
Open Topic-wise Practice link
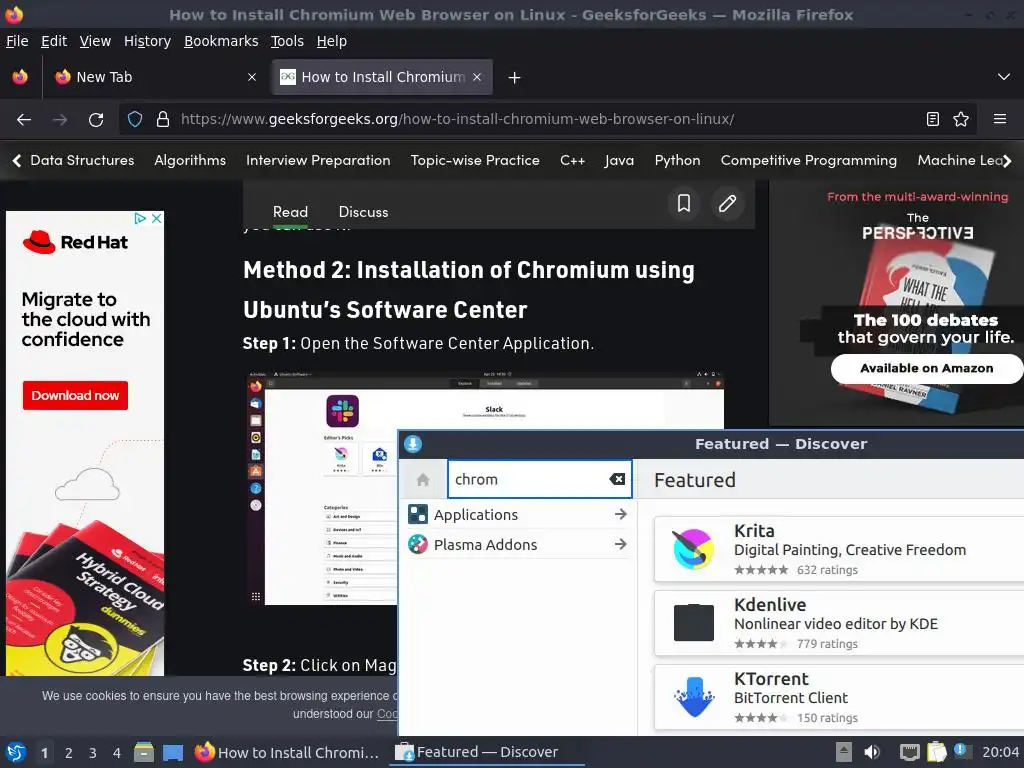475,161
